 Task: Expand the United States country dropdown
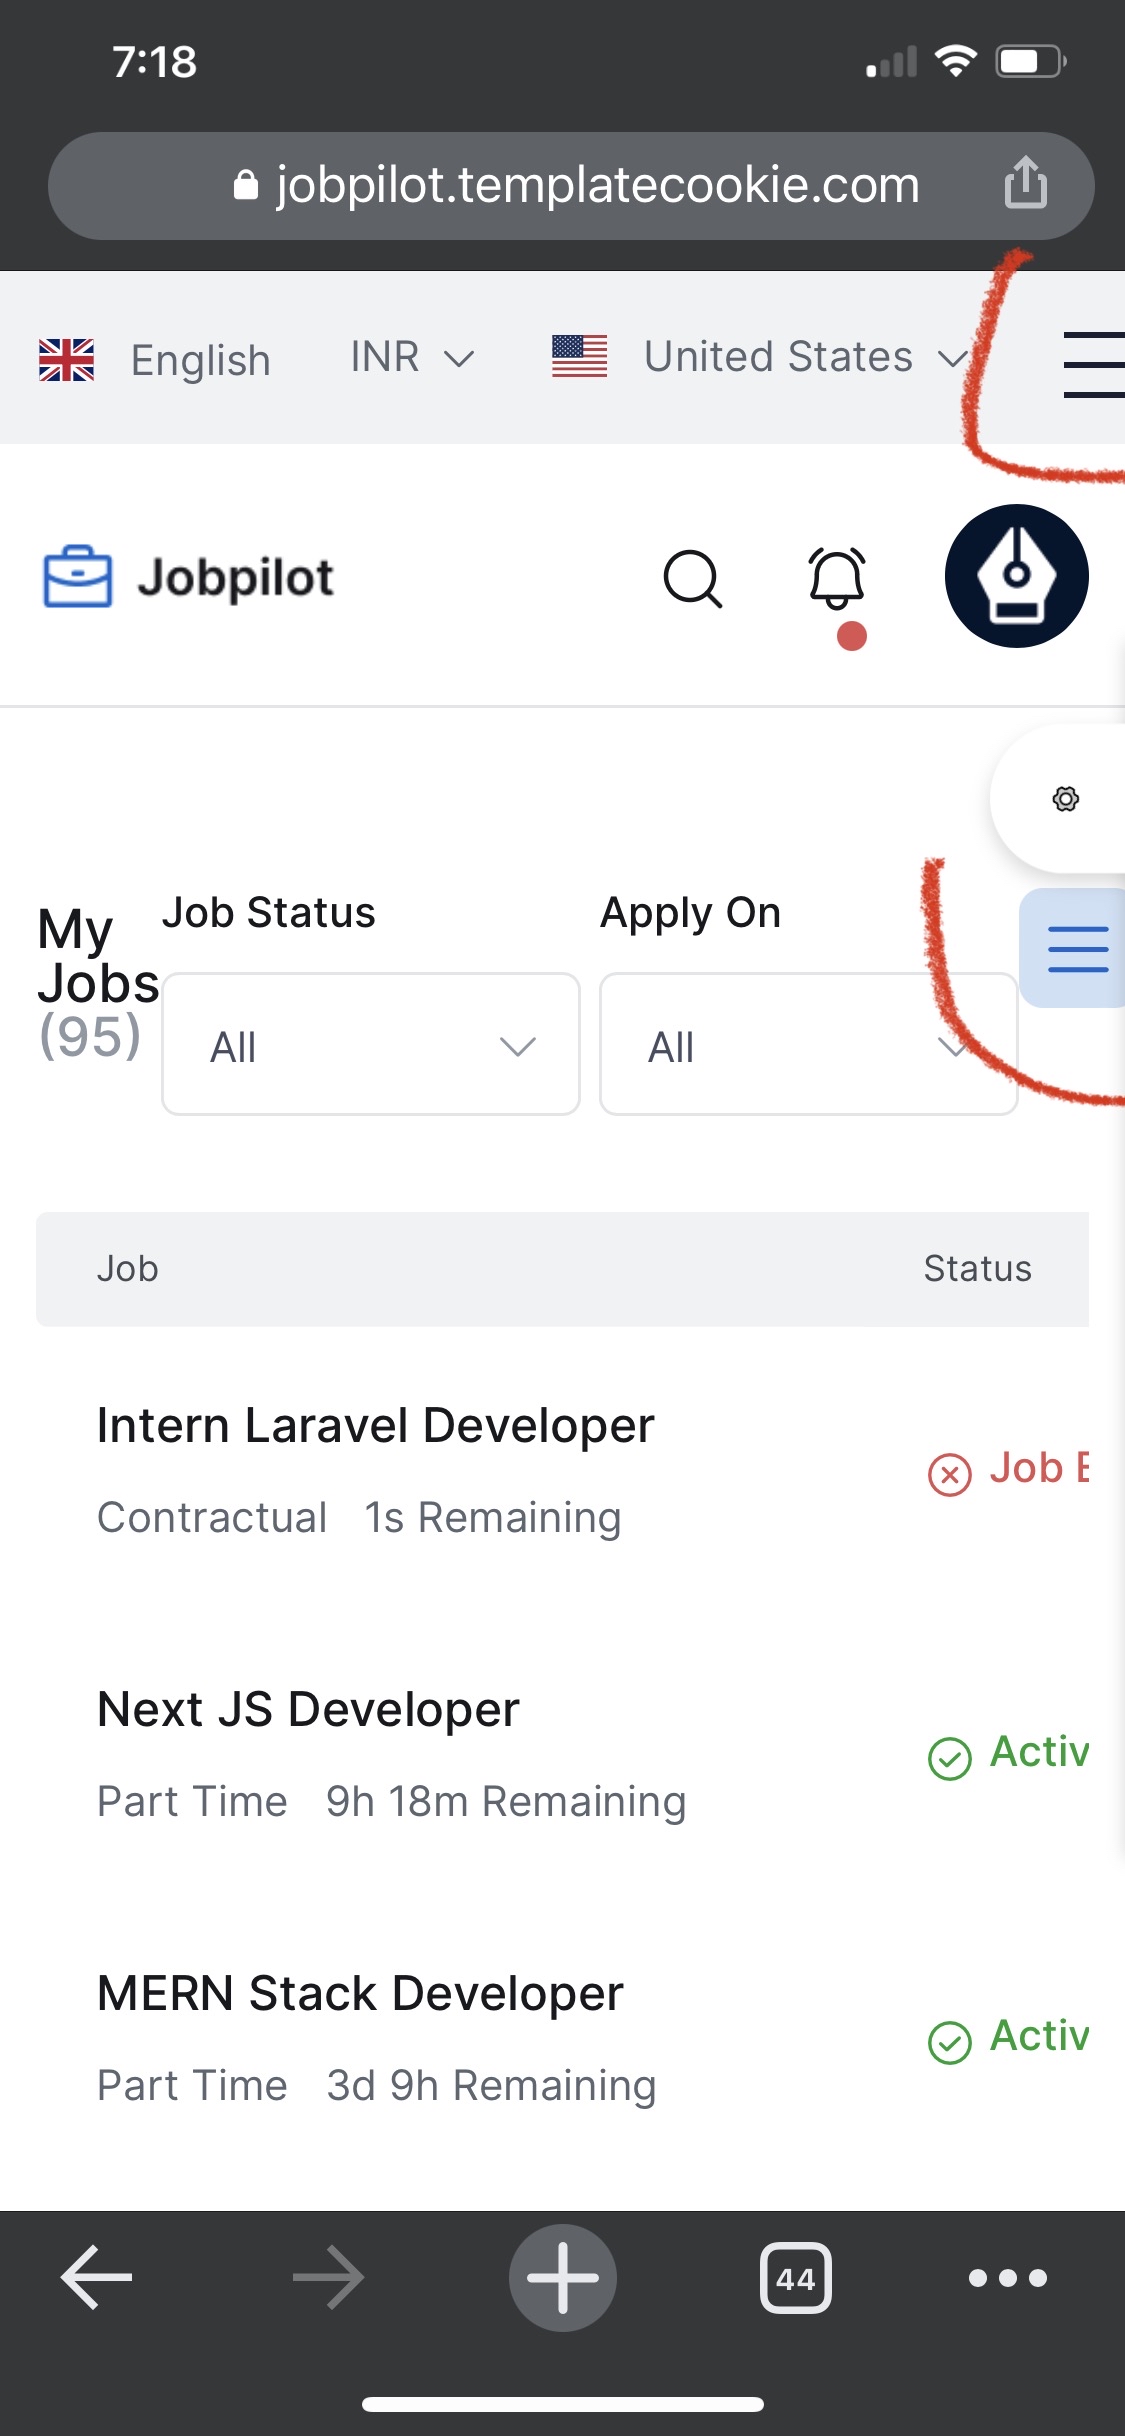pos(760,357)
